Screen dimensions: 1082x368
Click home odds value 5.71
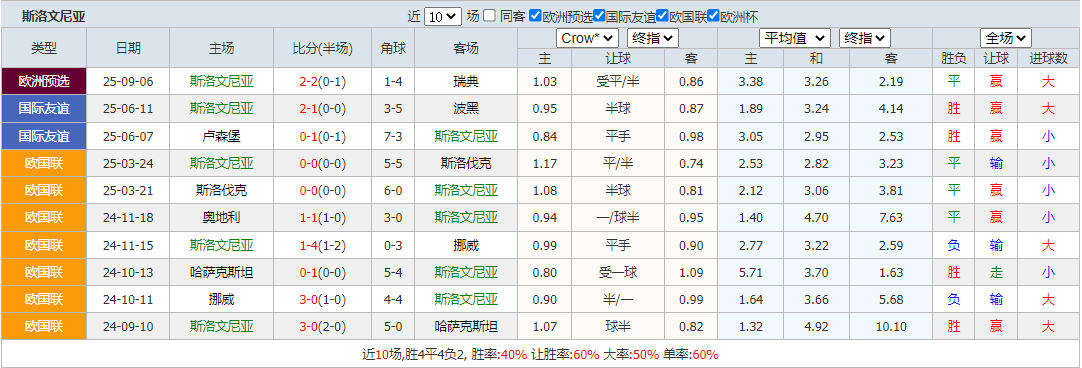(x=750, y=272)
